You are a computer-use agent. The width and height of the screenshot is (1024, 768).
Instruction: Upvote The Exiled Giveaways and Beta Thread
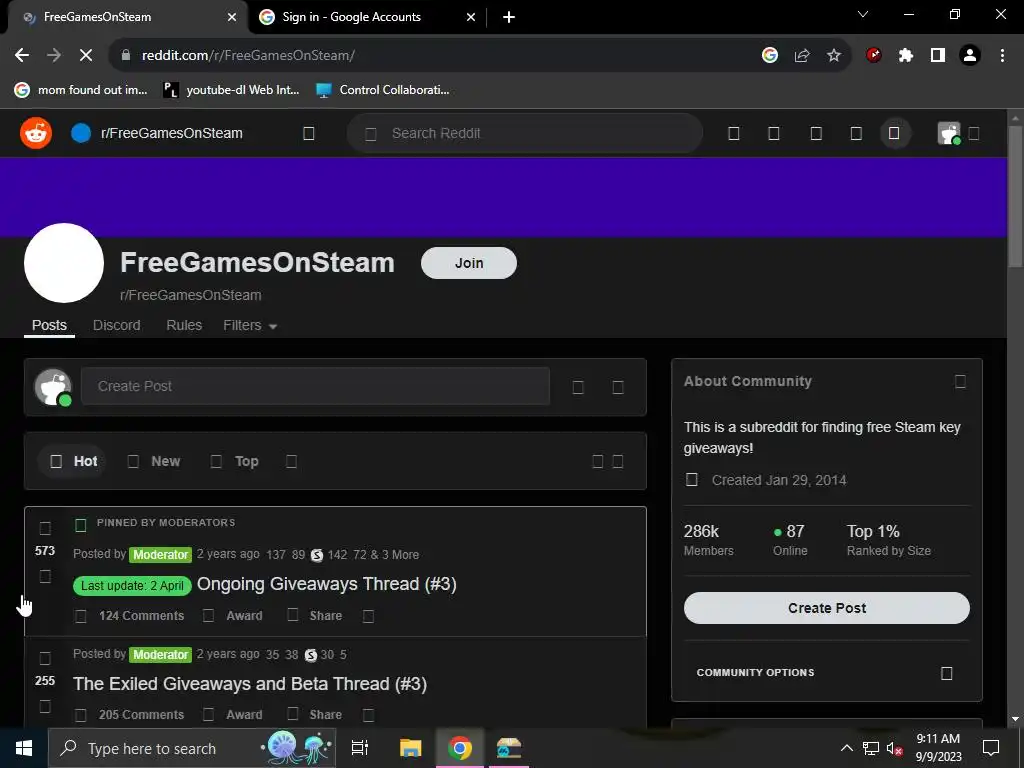pyautogui.click(x=45, y=658)
